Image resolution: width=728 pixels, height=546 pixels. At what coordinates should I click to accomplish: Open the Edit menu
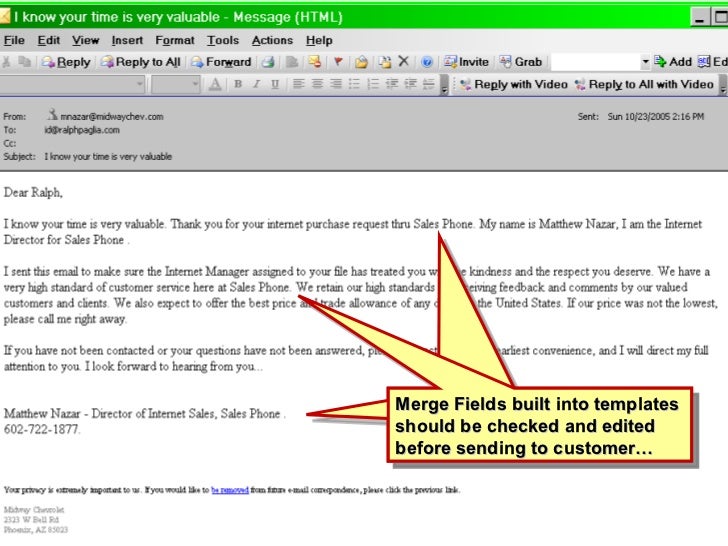click(49, 40)
